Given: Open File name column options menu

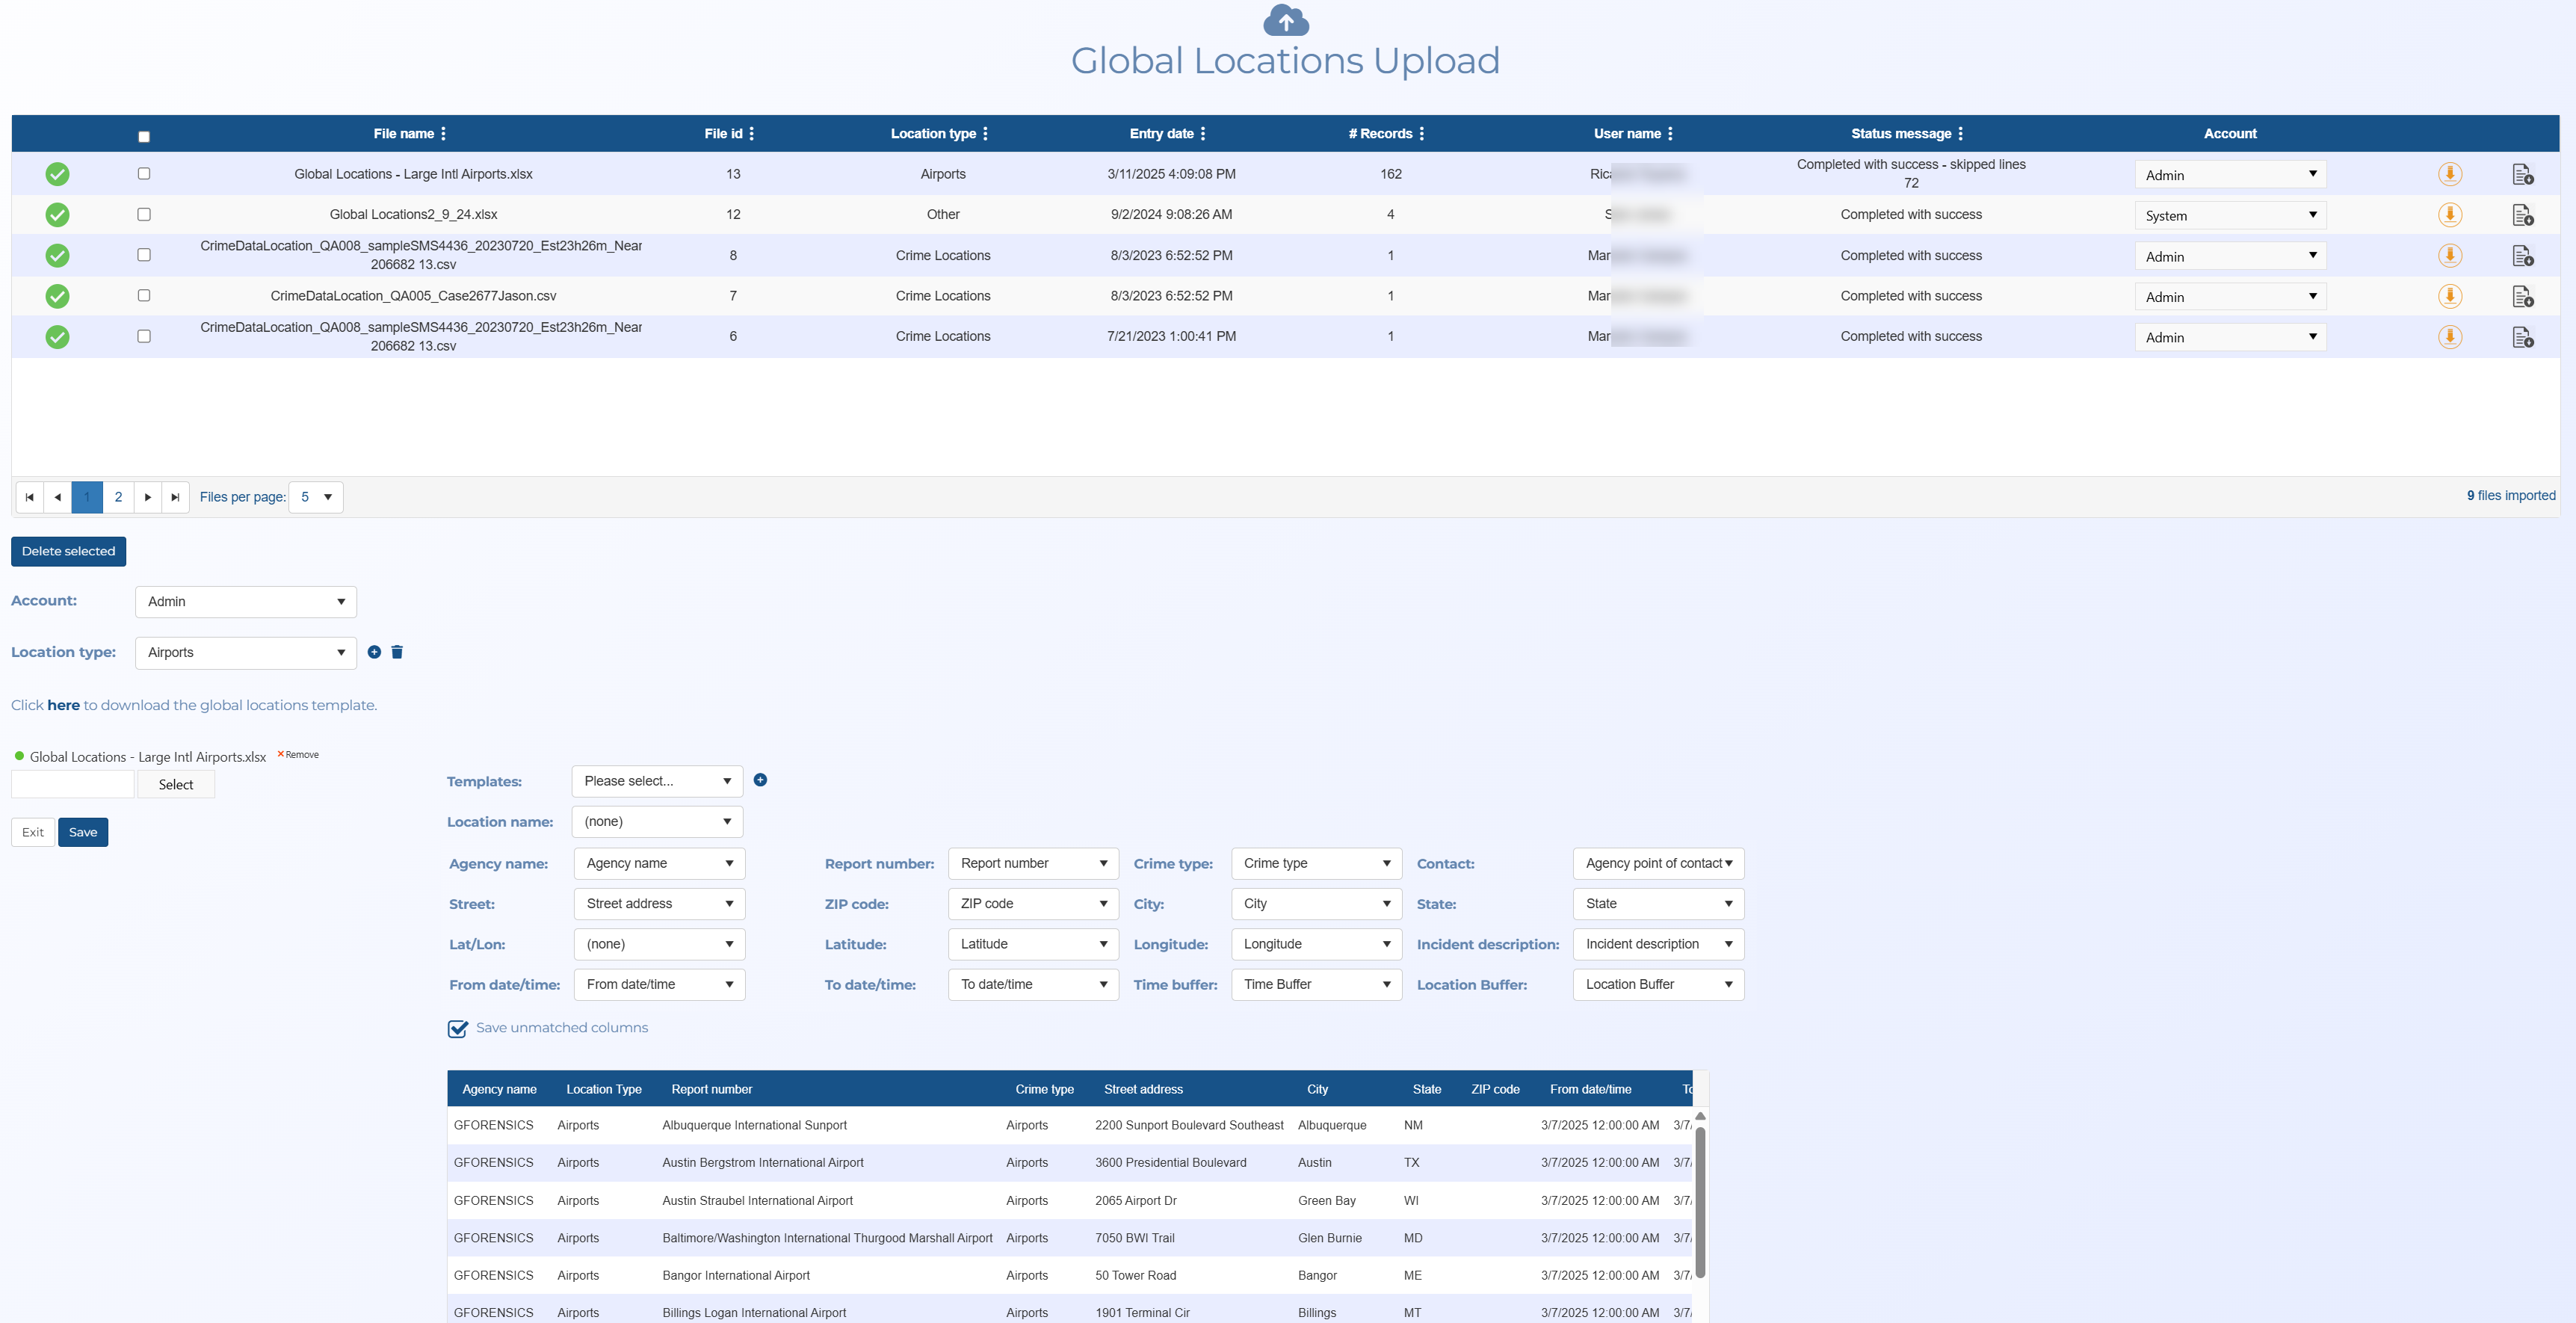Looking at the screenshot, I should [x=443, y=134].
